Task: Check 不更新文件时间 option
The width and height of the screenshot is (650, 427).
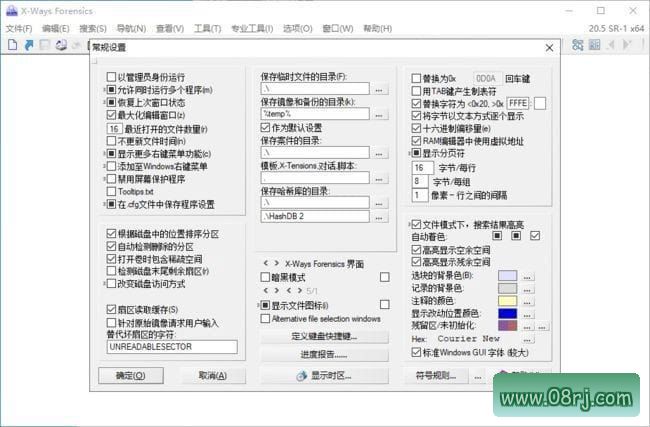Action: [x=111, y=141]
